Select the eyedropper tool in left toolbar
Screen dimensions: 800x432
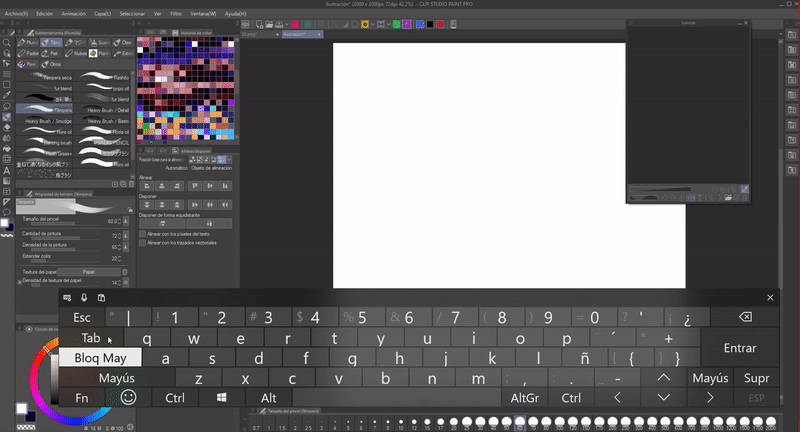[x=7, y=95]
